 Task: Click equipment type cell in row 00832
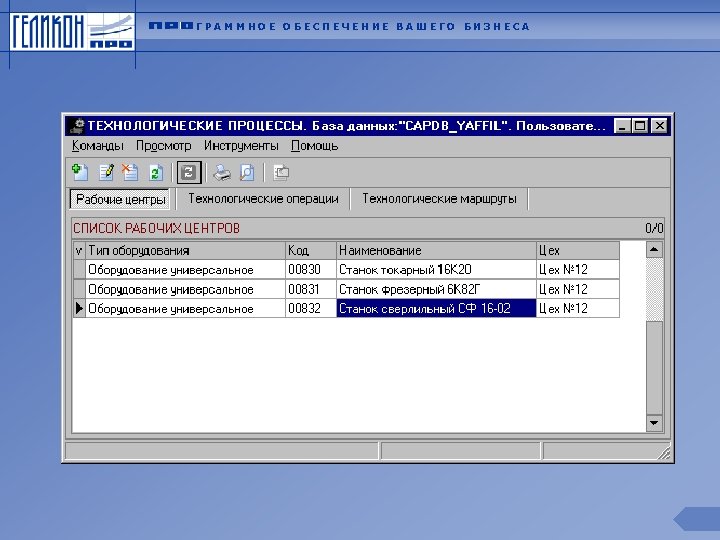(186, 308)
